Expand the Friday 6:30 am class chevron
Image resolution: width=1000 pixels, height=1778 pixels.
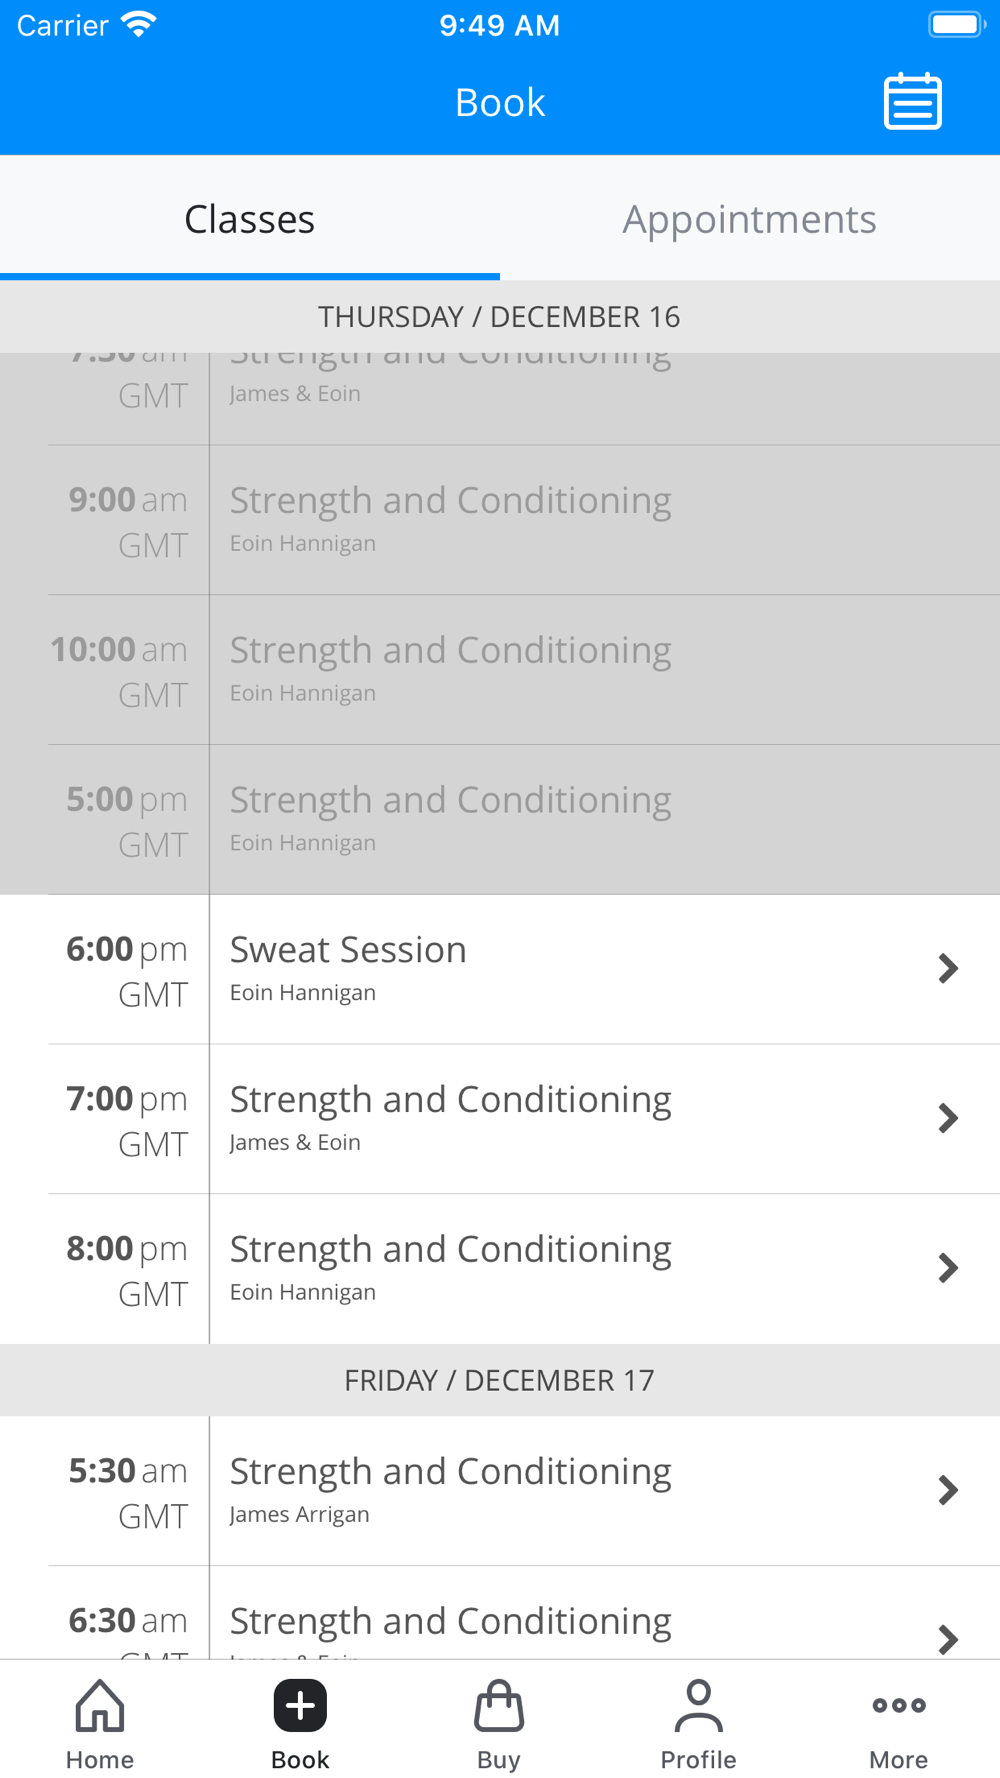[x=948, y=1640]
